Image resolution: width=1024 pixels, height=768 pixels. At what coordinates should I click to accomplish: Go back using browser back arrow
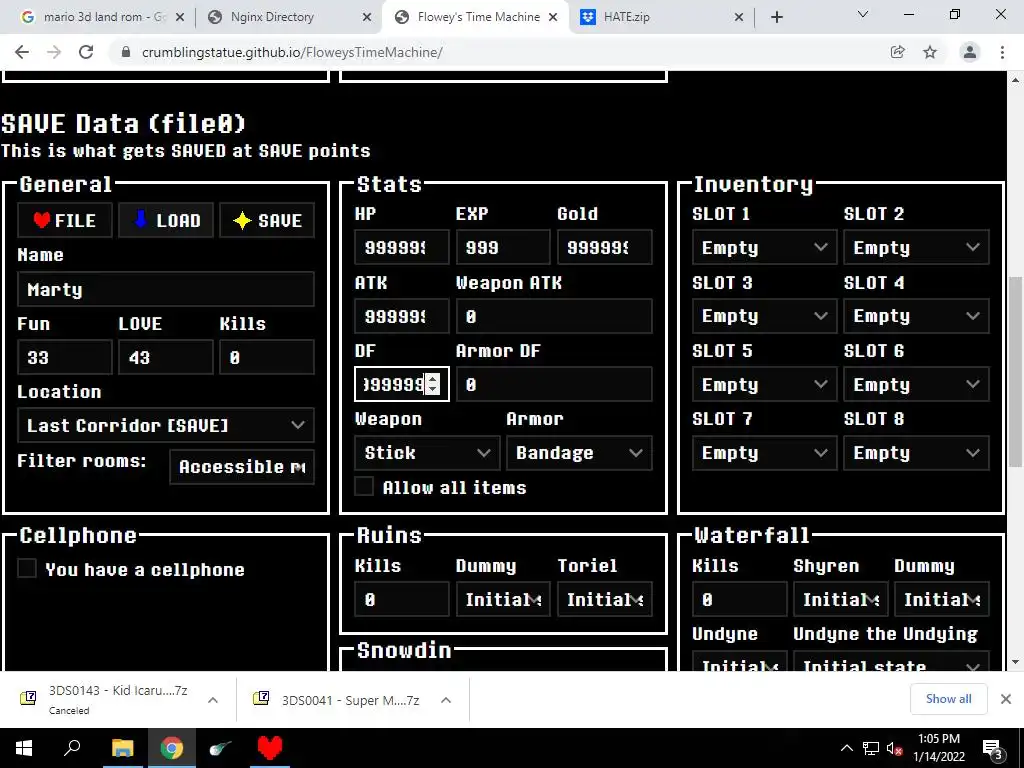pos(22,52)
